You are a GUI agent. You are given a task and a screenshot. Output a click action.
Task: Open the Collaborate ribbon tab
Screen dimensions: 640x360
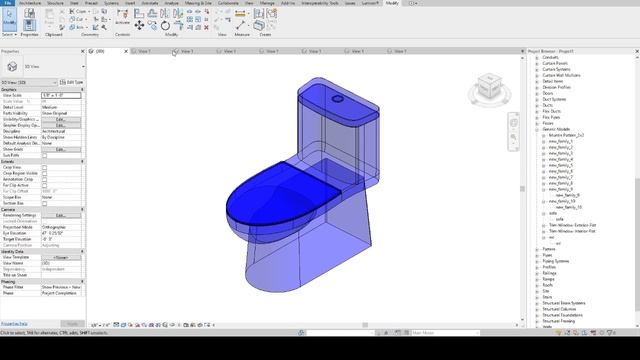point(228,3)
